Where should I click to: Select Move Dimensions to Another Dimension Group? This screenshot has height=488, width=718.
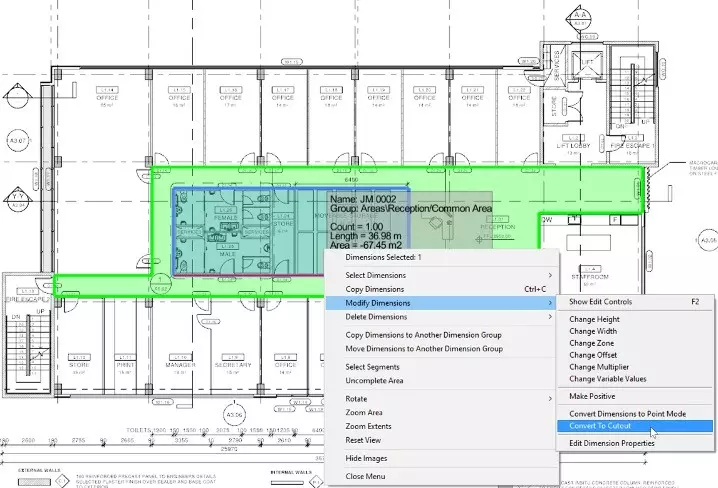point(424,349)
